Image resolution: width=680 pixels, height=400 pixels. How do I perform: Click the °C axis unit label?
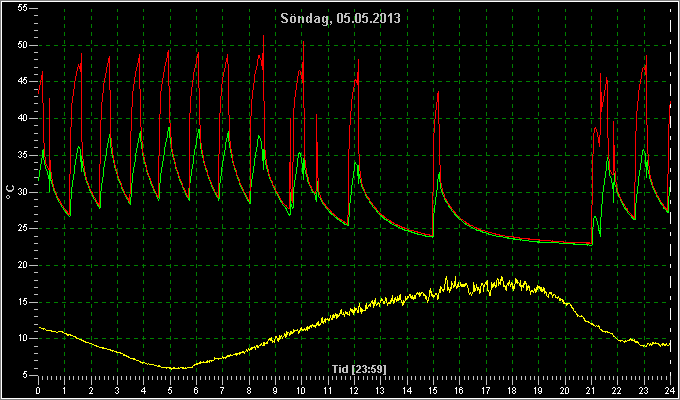point(10,192)
